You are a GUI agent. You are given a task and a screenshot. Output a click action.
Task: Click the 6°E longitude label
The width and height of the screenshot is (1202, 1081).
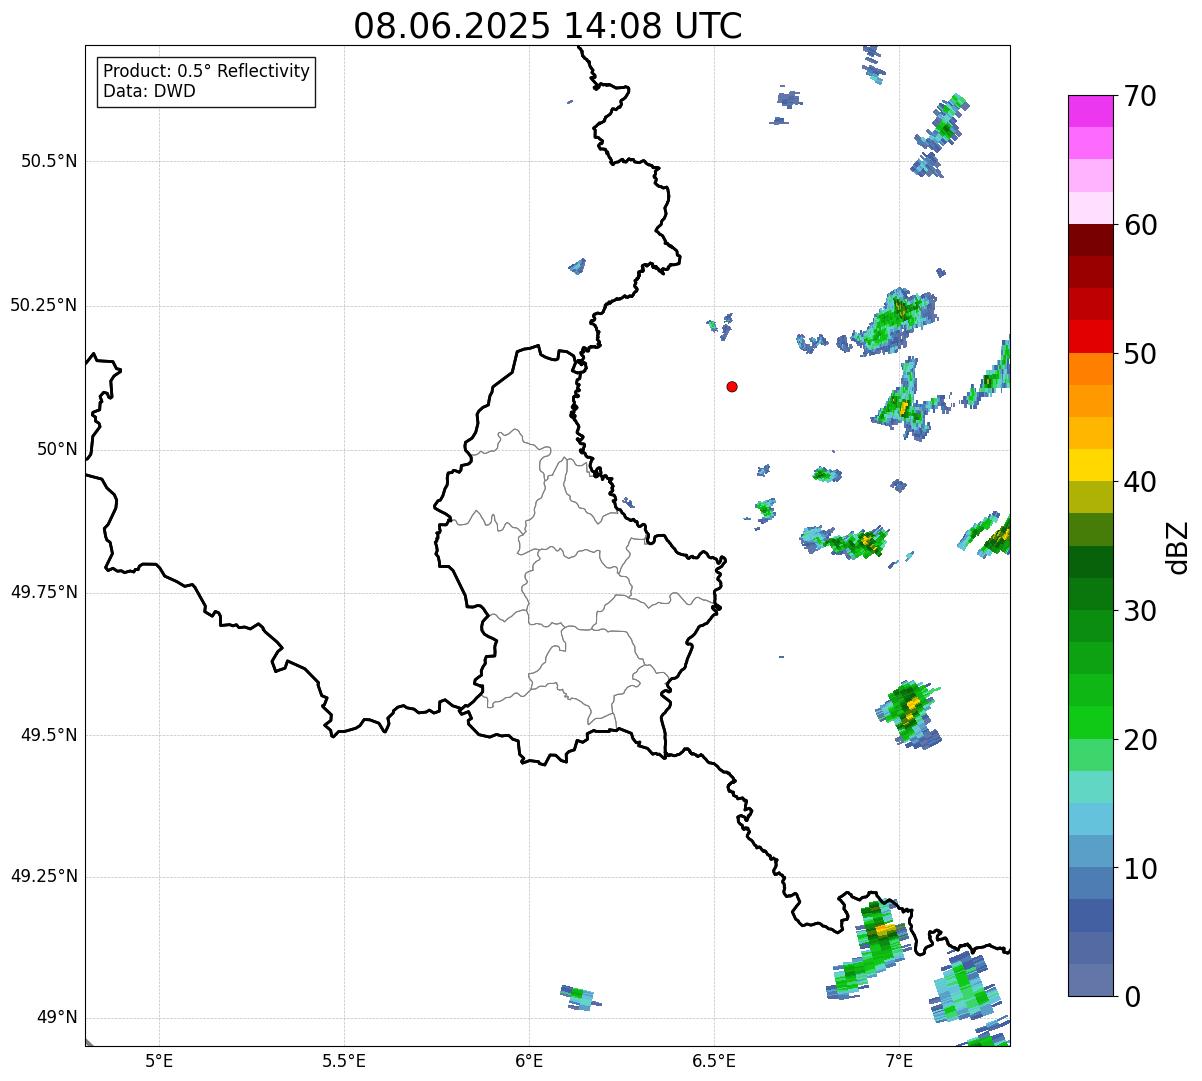[529, 1060]
